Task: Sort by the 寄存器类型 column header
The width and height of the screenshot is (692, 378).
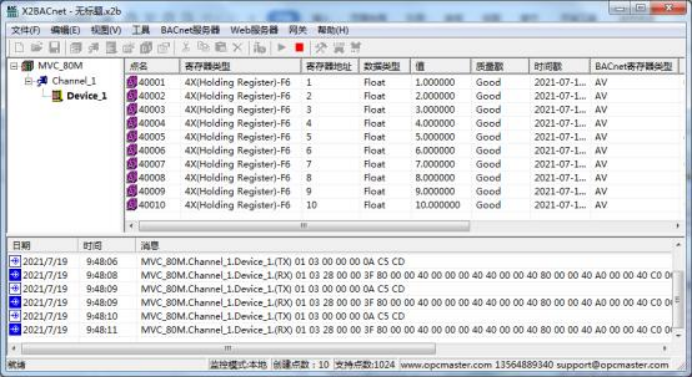Action: click(x=240, y=66)
